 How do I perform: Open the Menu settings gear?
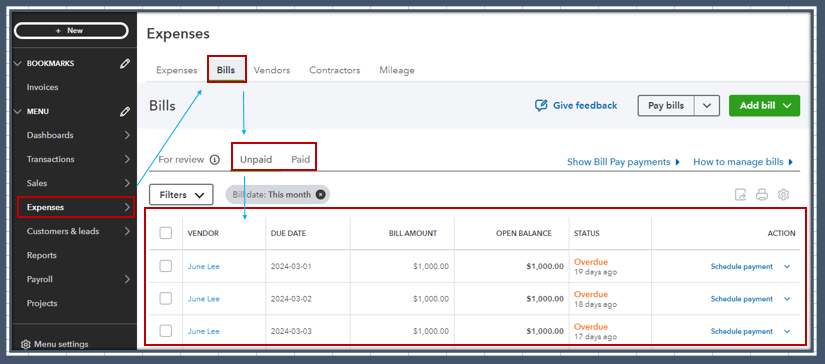tap(25, 345)
